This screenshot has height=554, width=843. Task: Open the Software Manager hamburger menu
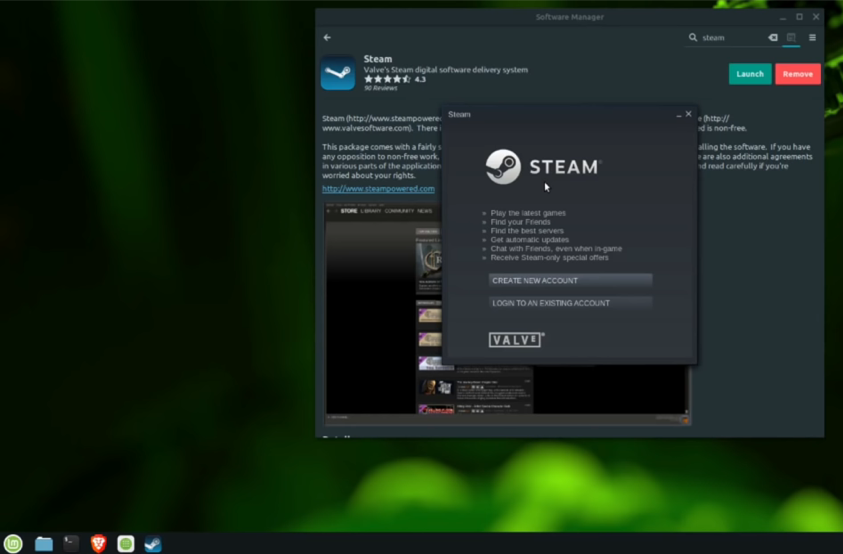point(812,38)
